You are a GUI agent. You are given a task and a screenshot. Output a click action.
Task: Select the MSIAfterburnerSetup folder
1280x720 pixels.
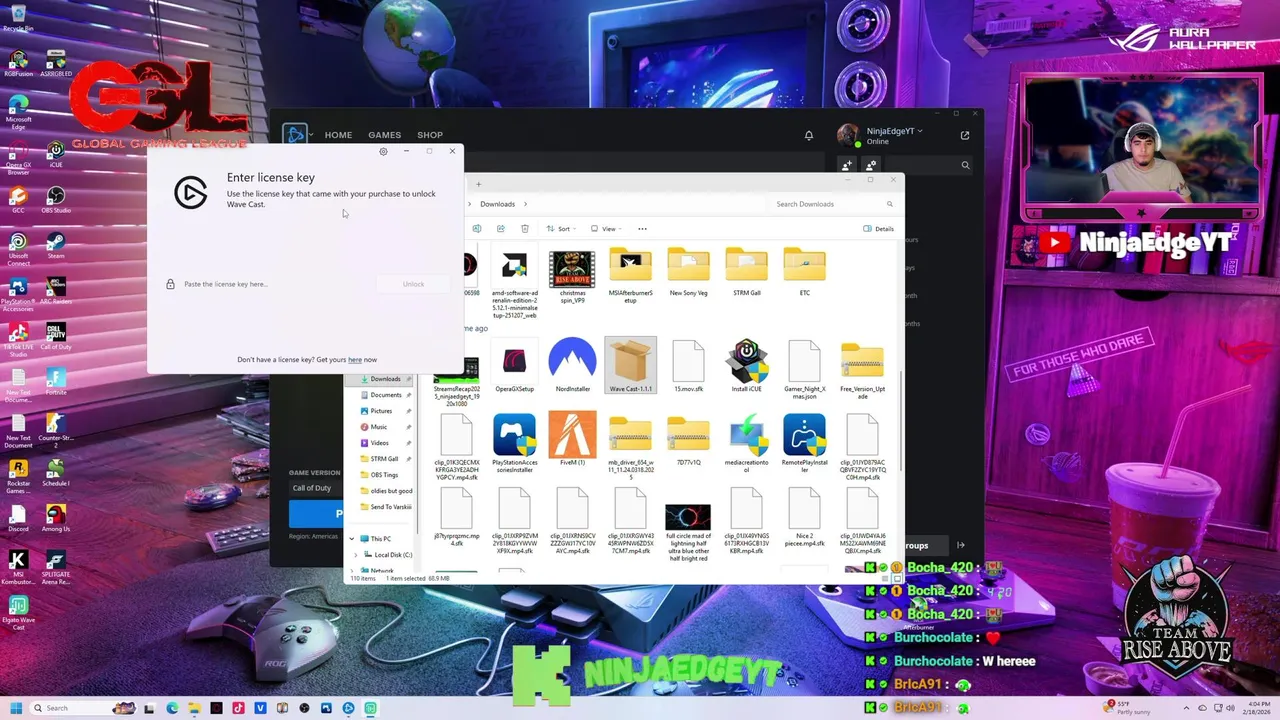631,274
